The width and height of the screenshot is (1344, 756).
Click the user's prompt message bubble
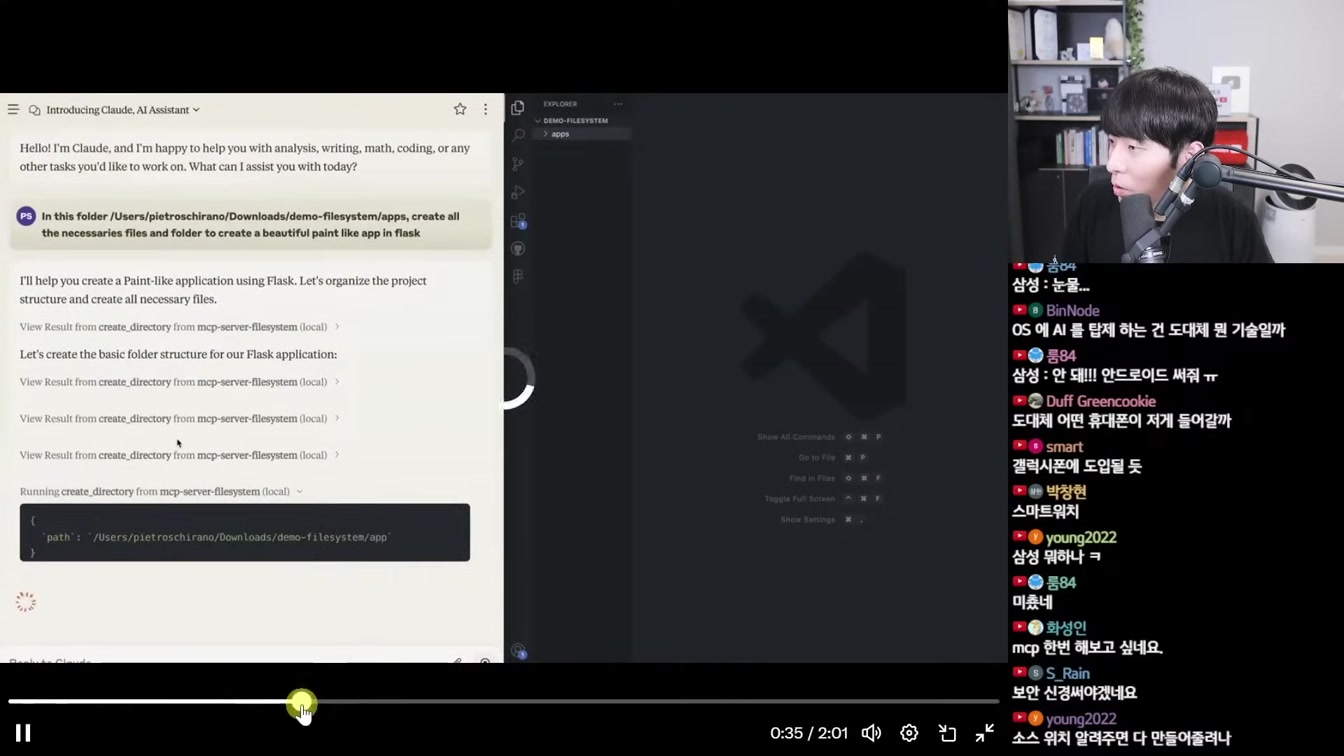251,225
